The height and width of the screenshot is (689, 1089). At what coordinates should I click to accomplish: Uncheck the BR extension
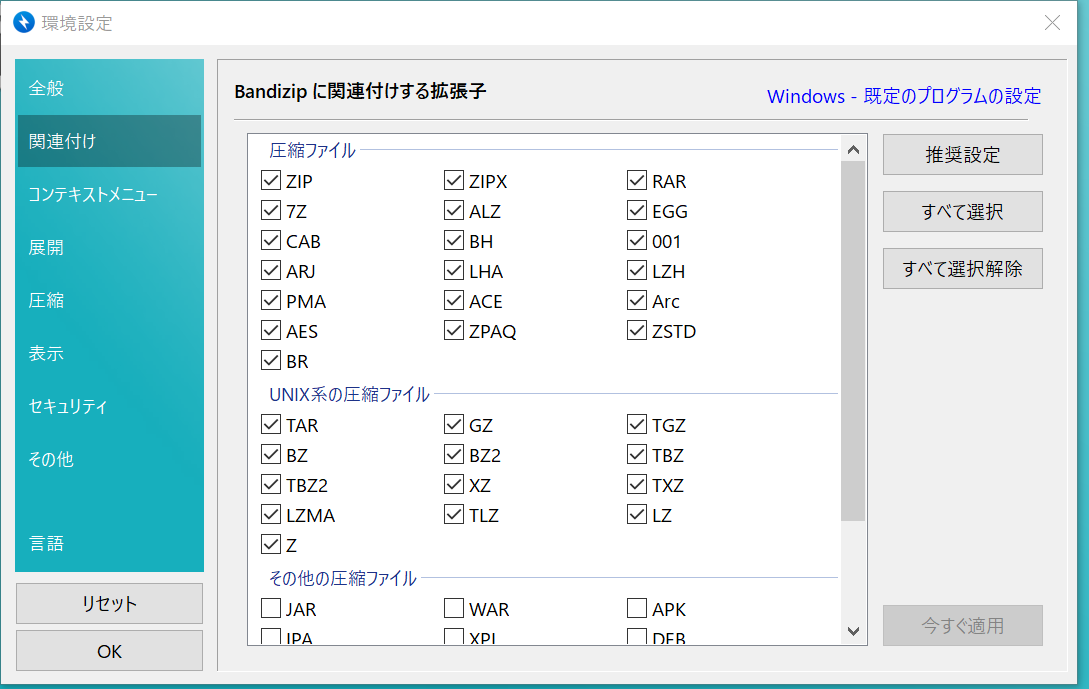[x=271, y=361]
